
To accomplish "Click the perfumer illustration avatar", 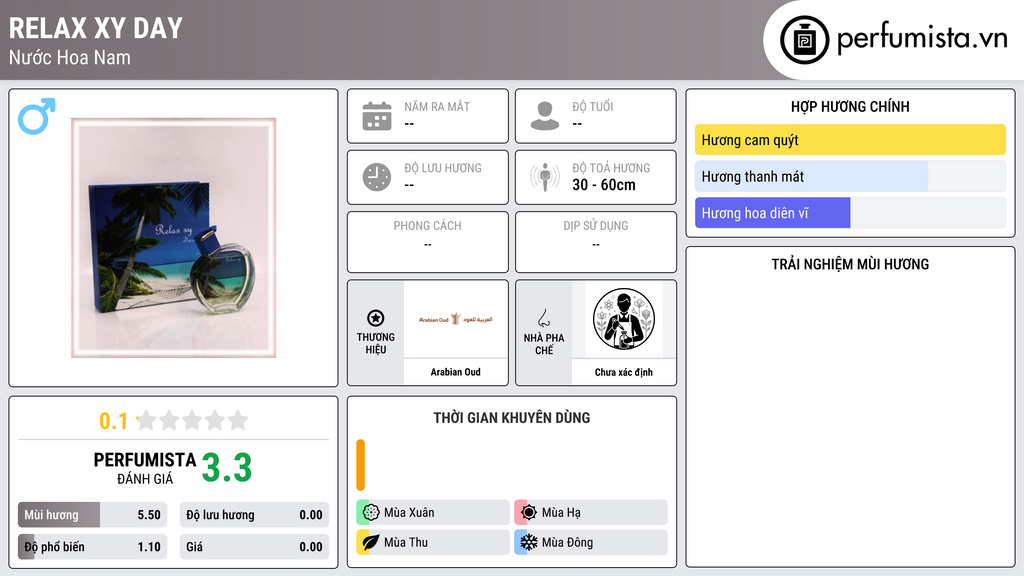I will (624, 319).
